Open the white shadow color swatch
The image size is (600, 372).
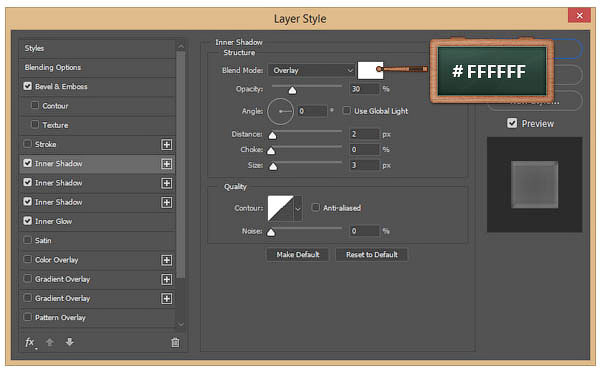point(370,70)
